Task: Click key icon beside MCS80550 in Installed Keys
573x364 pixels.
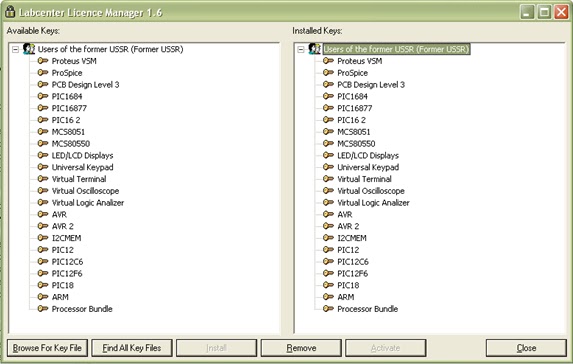Action: (x=328, y=143)
